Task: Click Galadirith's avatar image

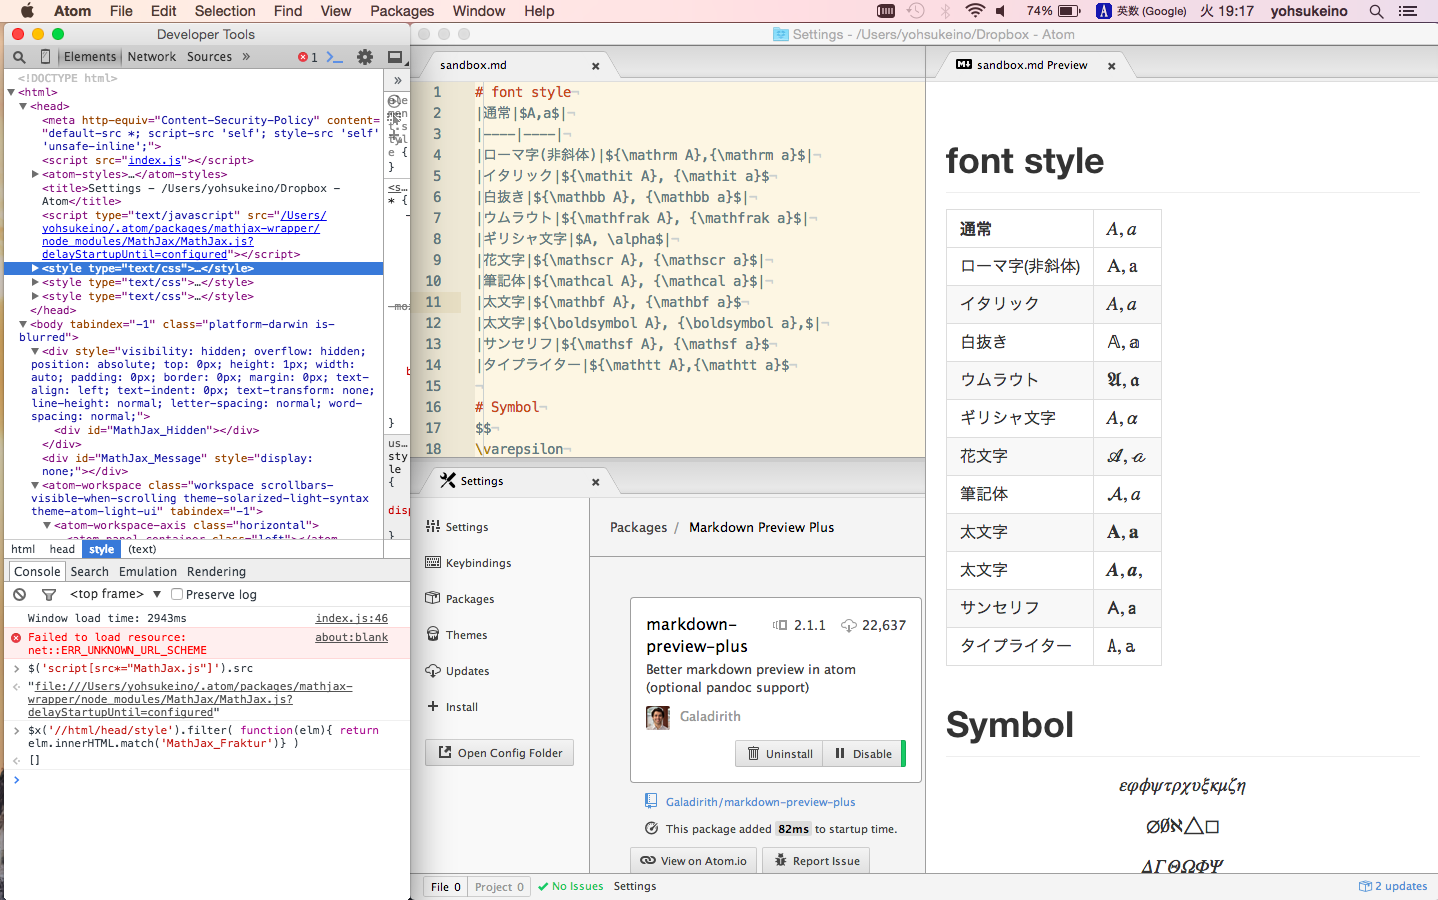Action: pos(658,717)
